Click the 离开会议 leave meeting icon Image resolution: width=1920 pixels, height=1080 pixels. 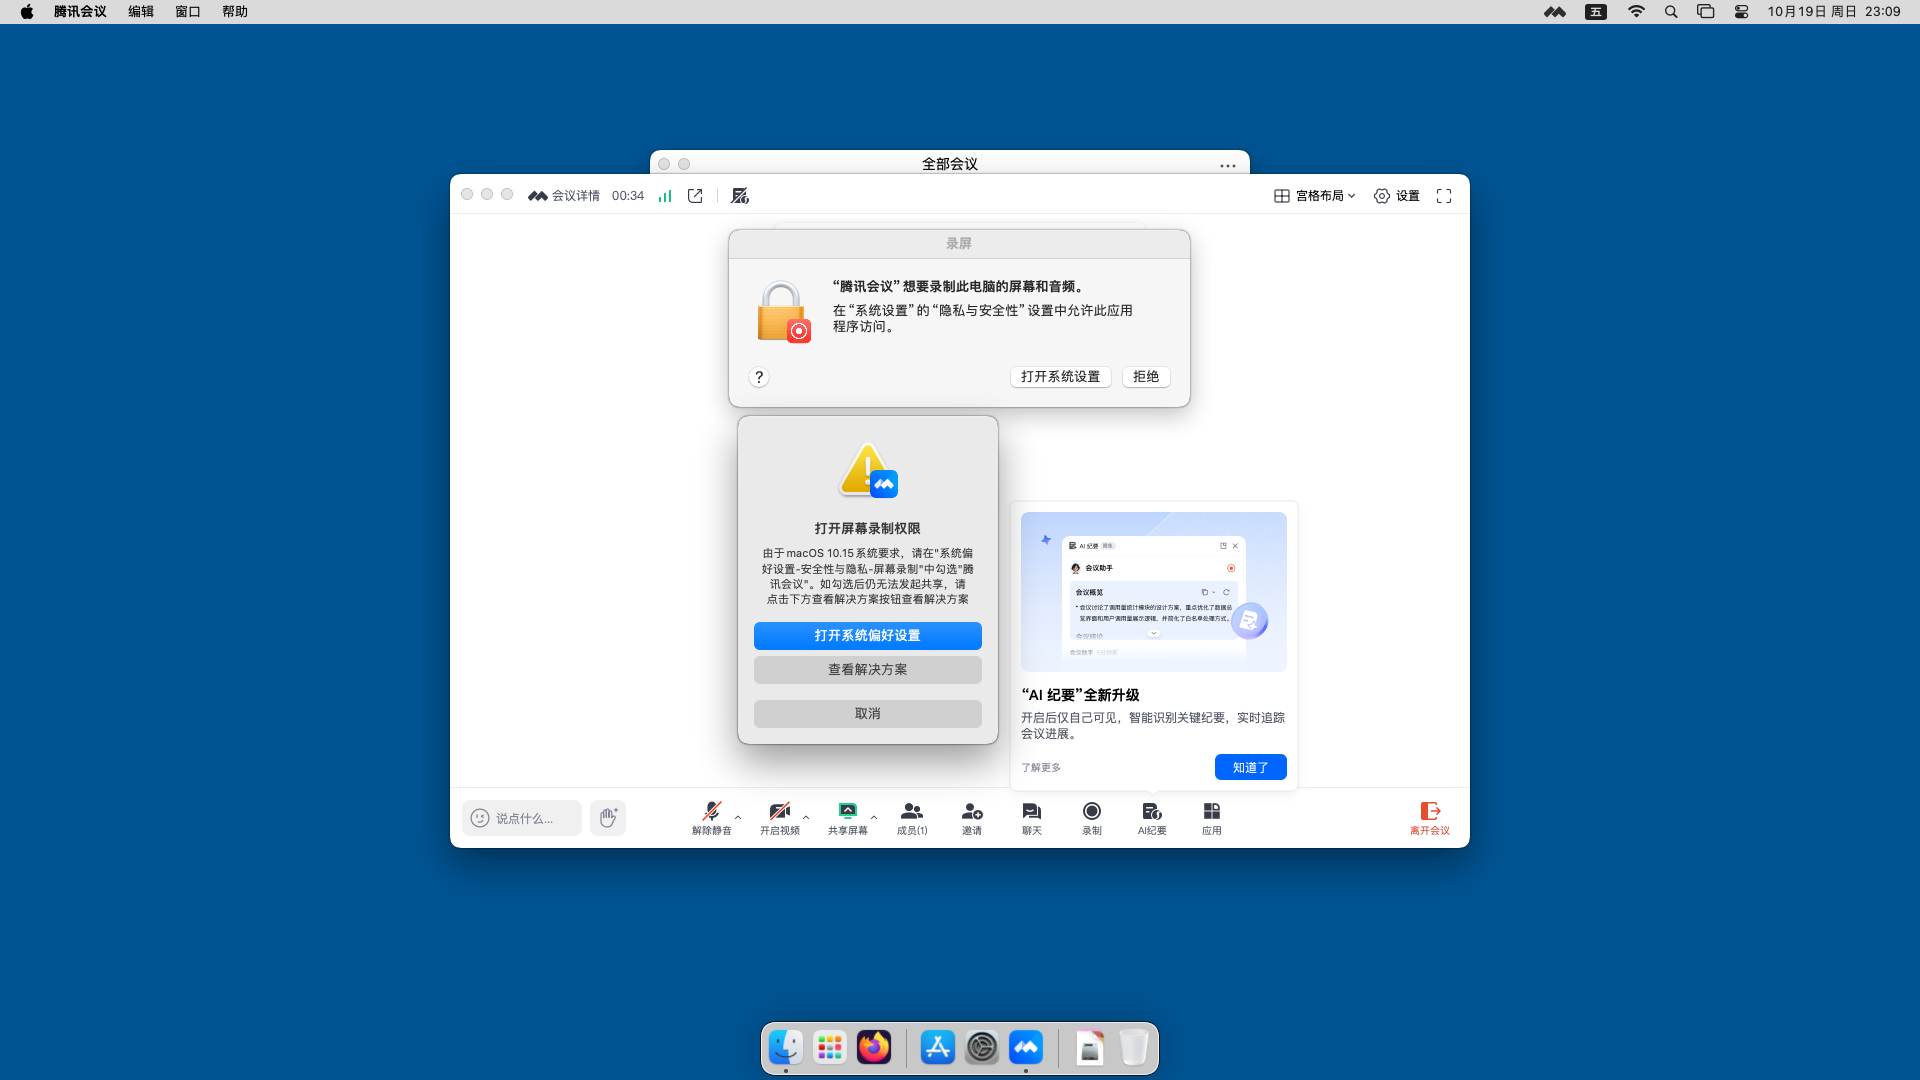tap(1429, 812)
